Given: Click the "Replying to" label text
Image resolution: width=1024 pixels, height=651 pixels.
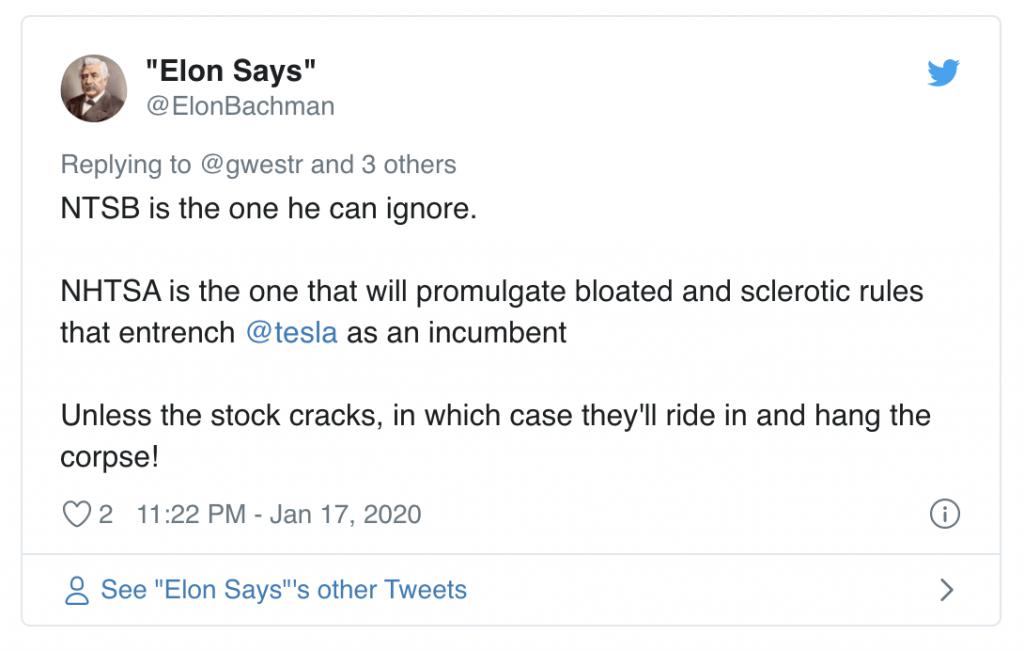Looking at the screenshot, I should (126, 165).
